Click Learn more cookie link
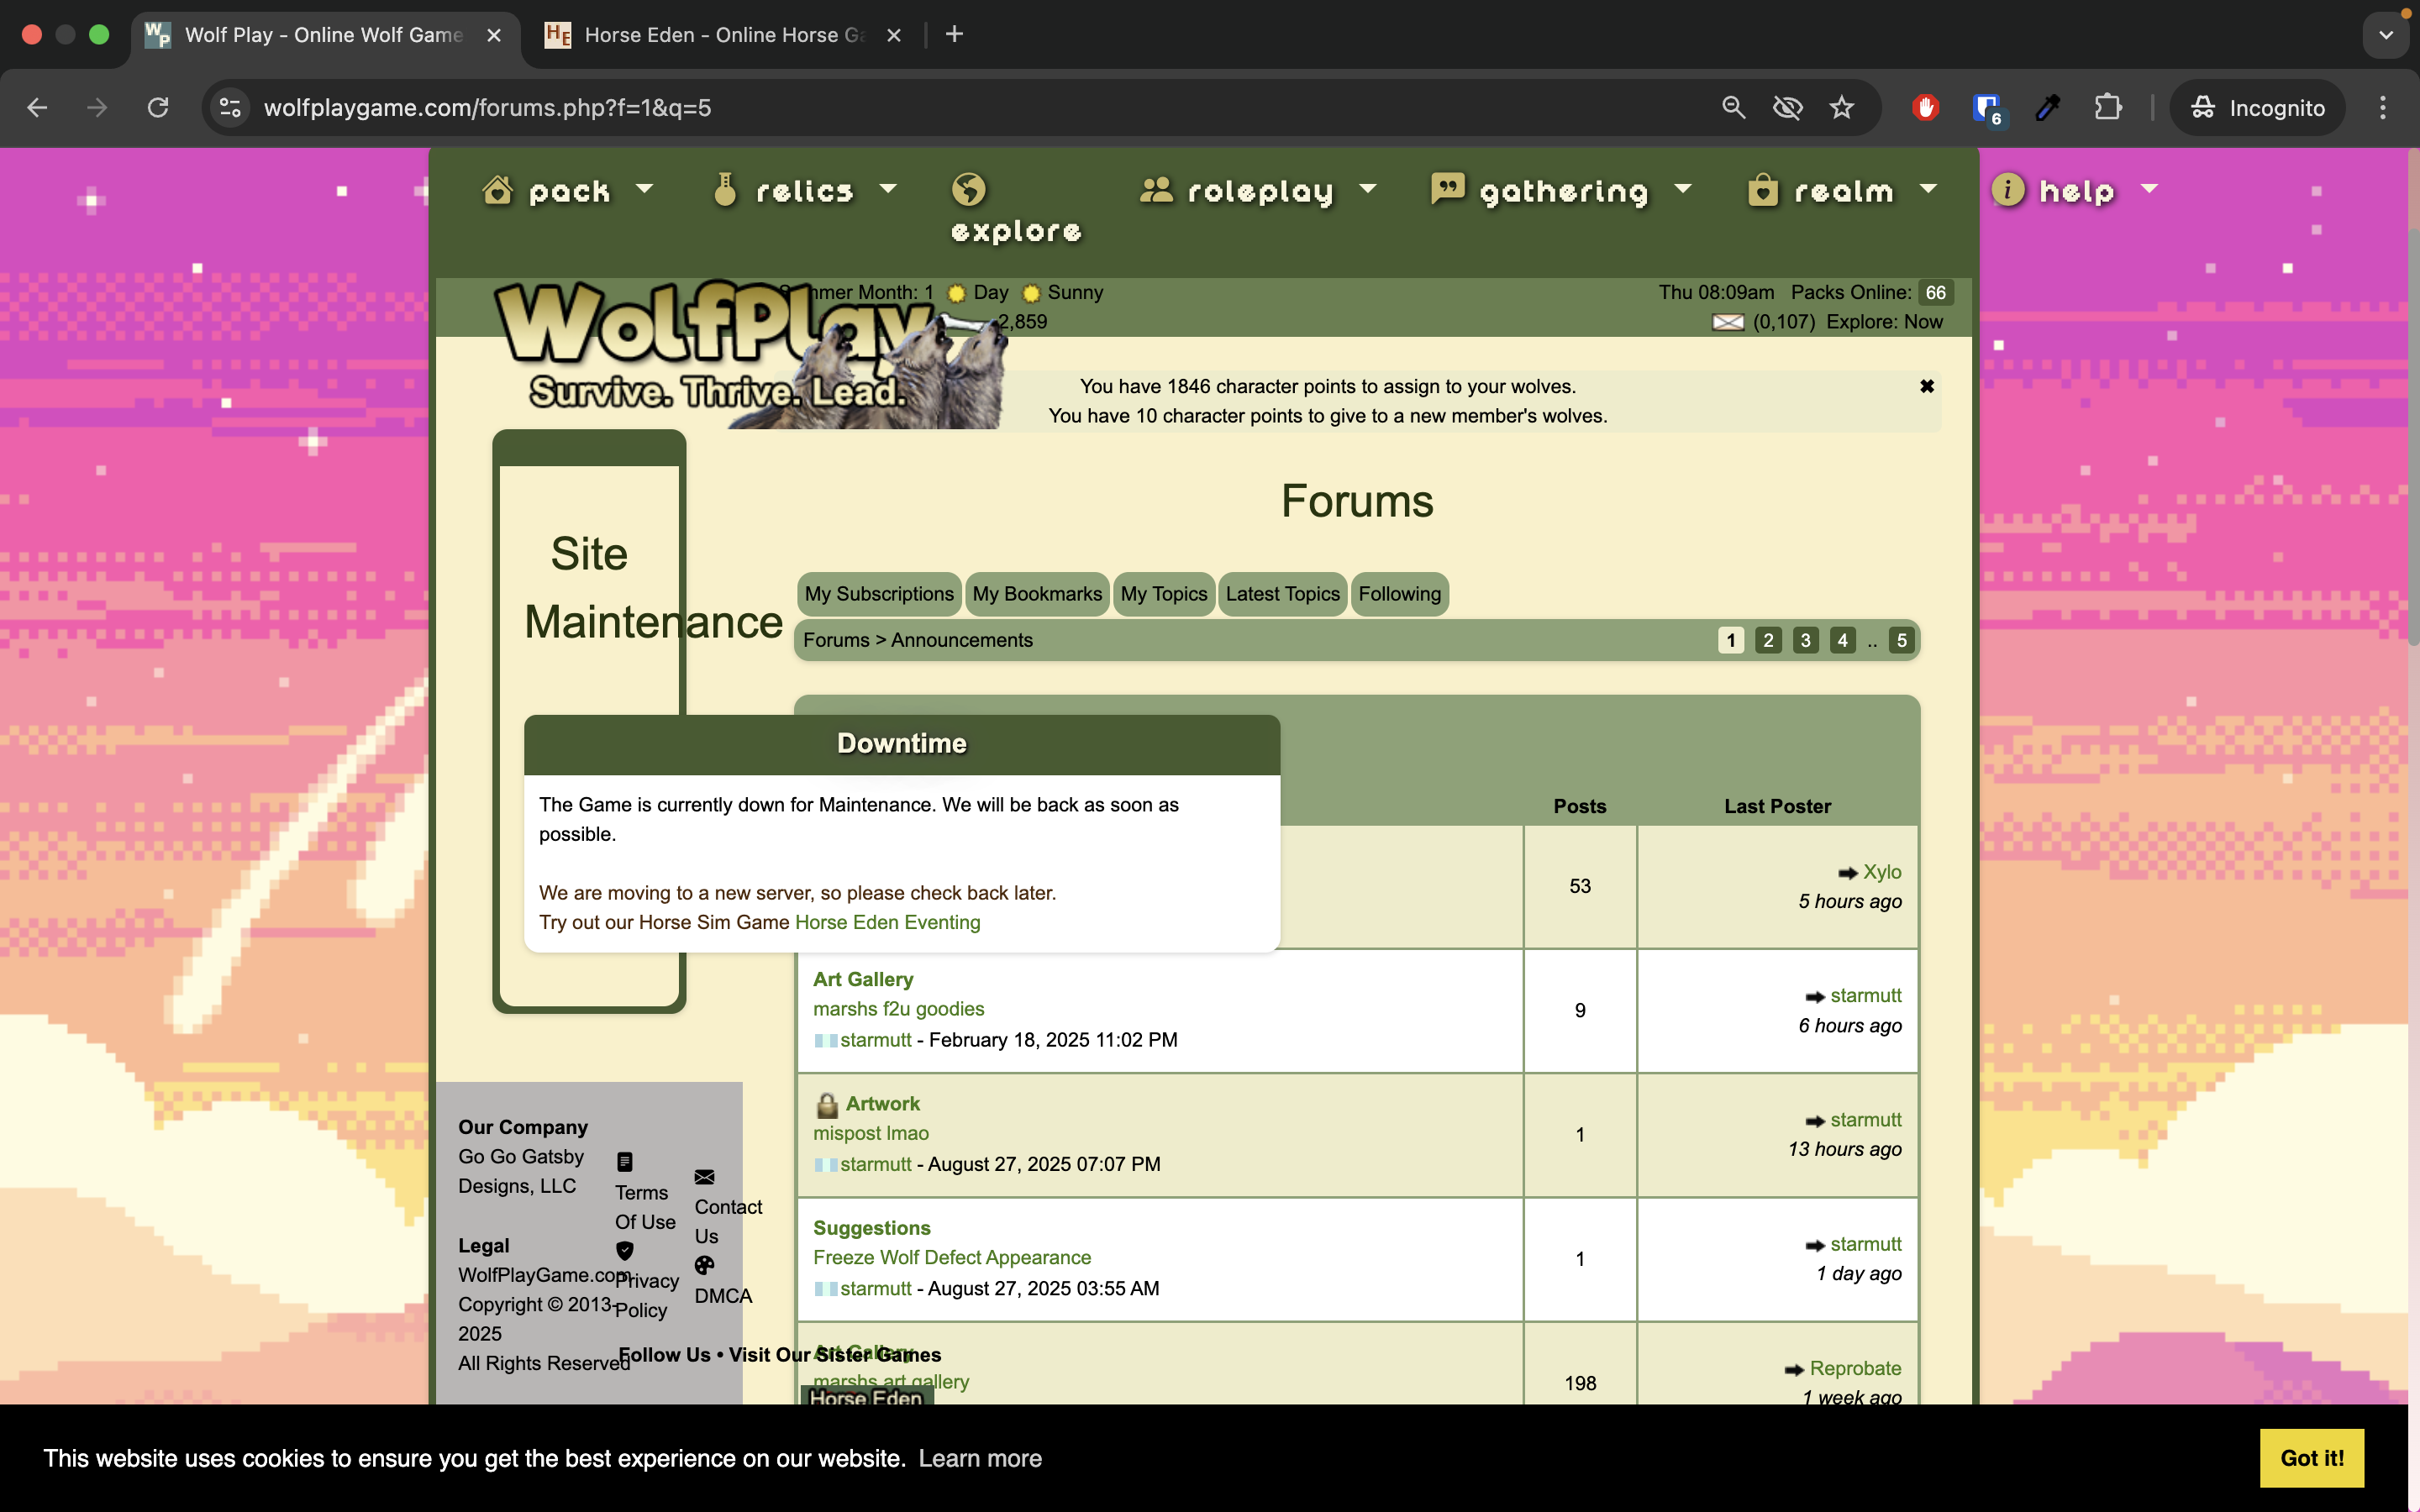The width and height of the screenshot is (2420, 1512). [980, 1458]
